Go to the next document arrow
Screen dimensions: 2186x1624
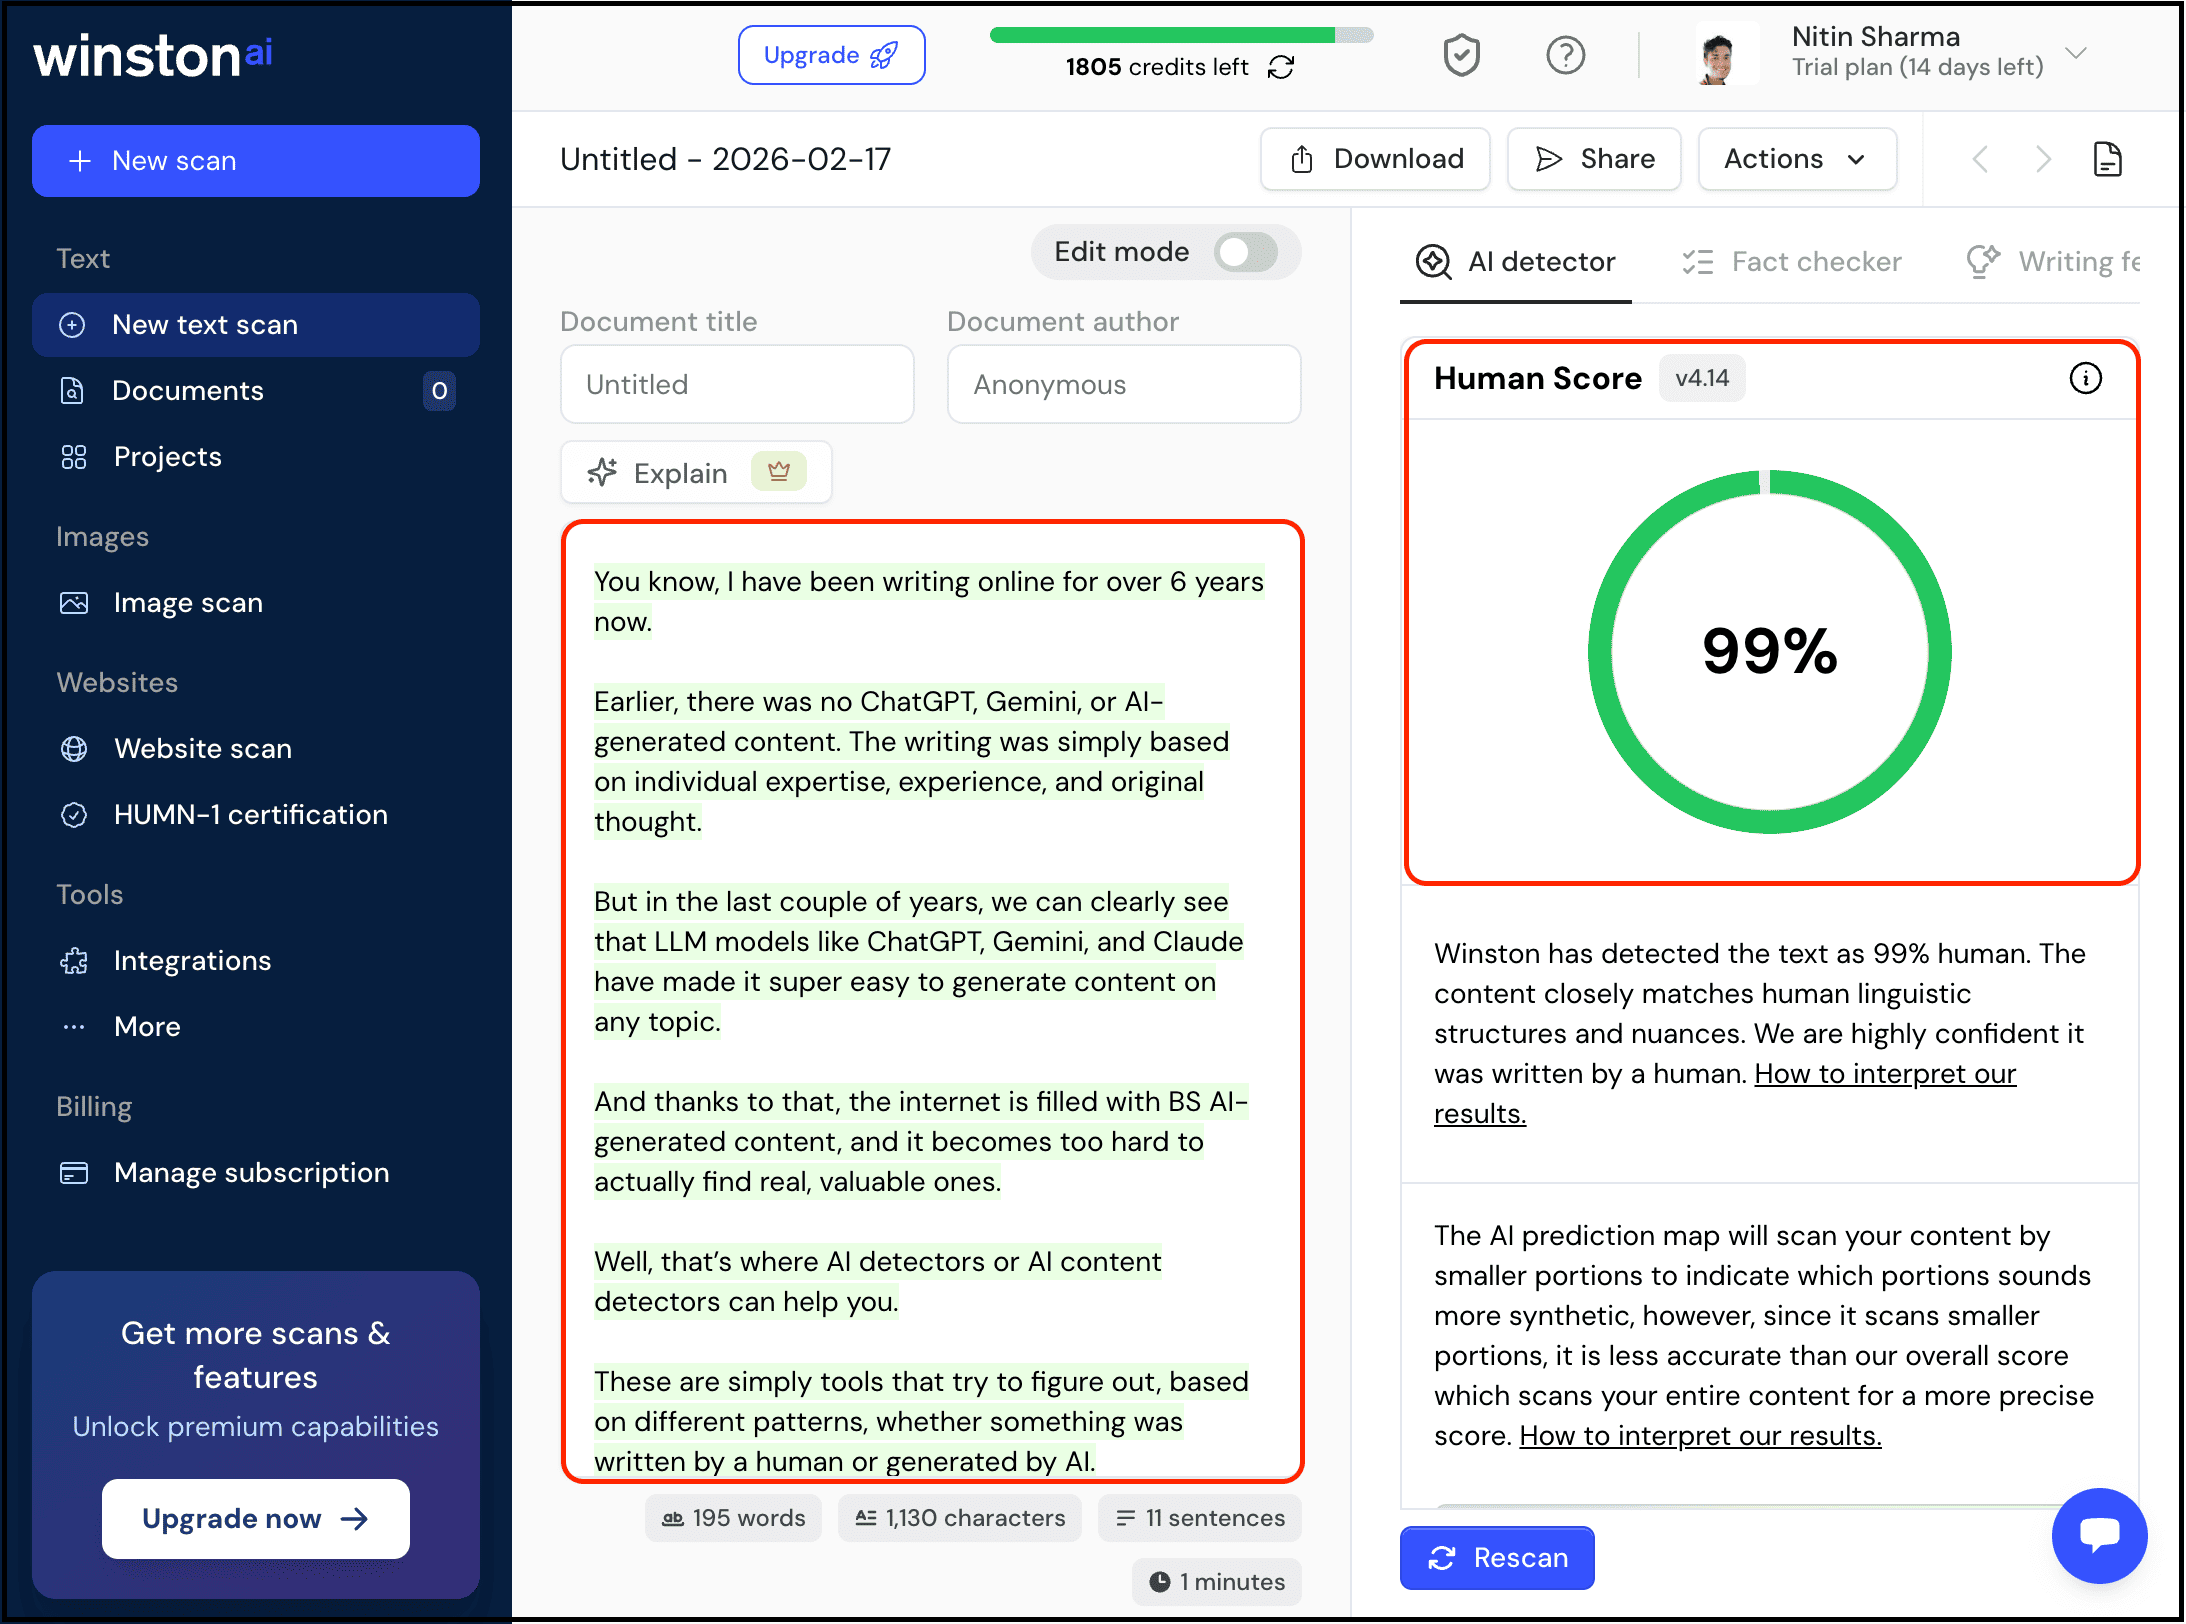click(x=2043, y=159)
